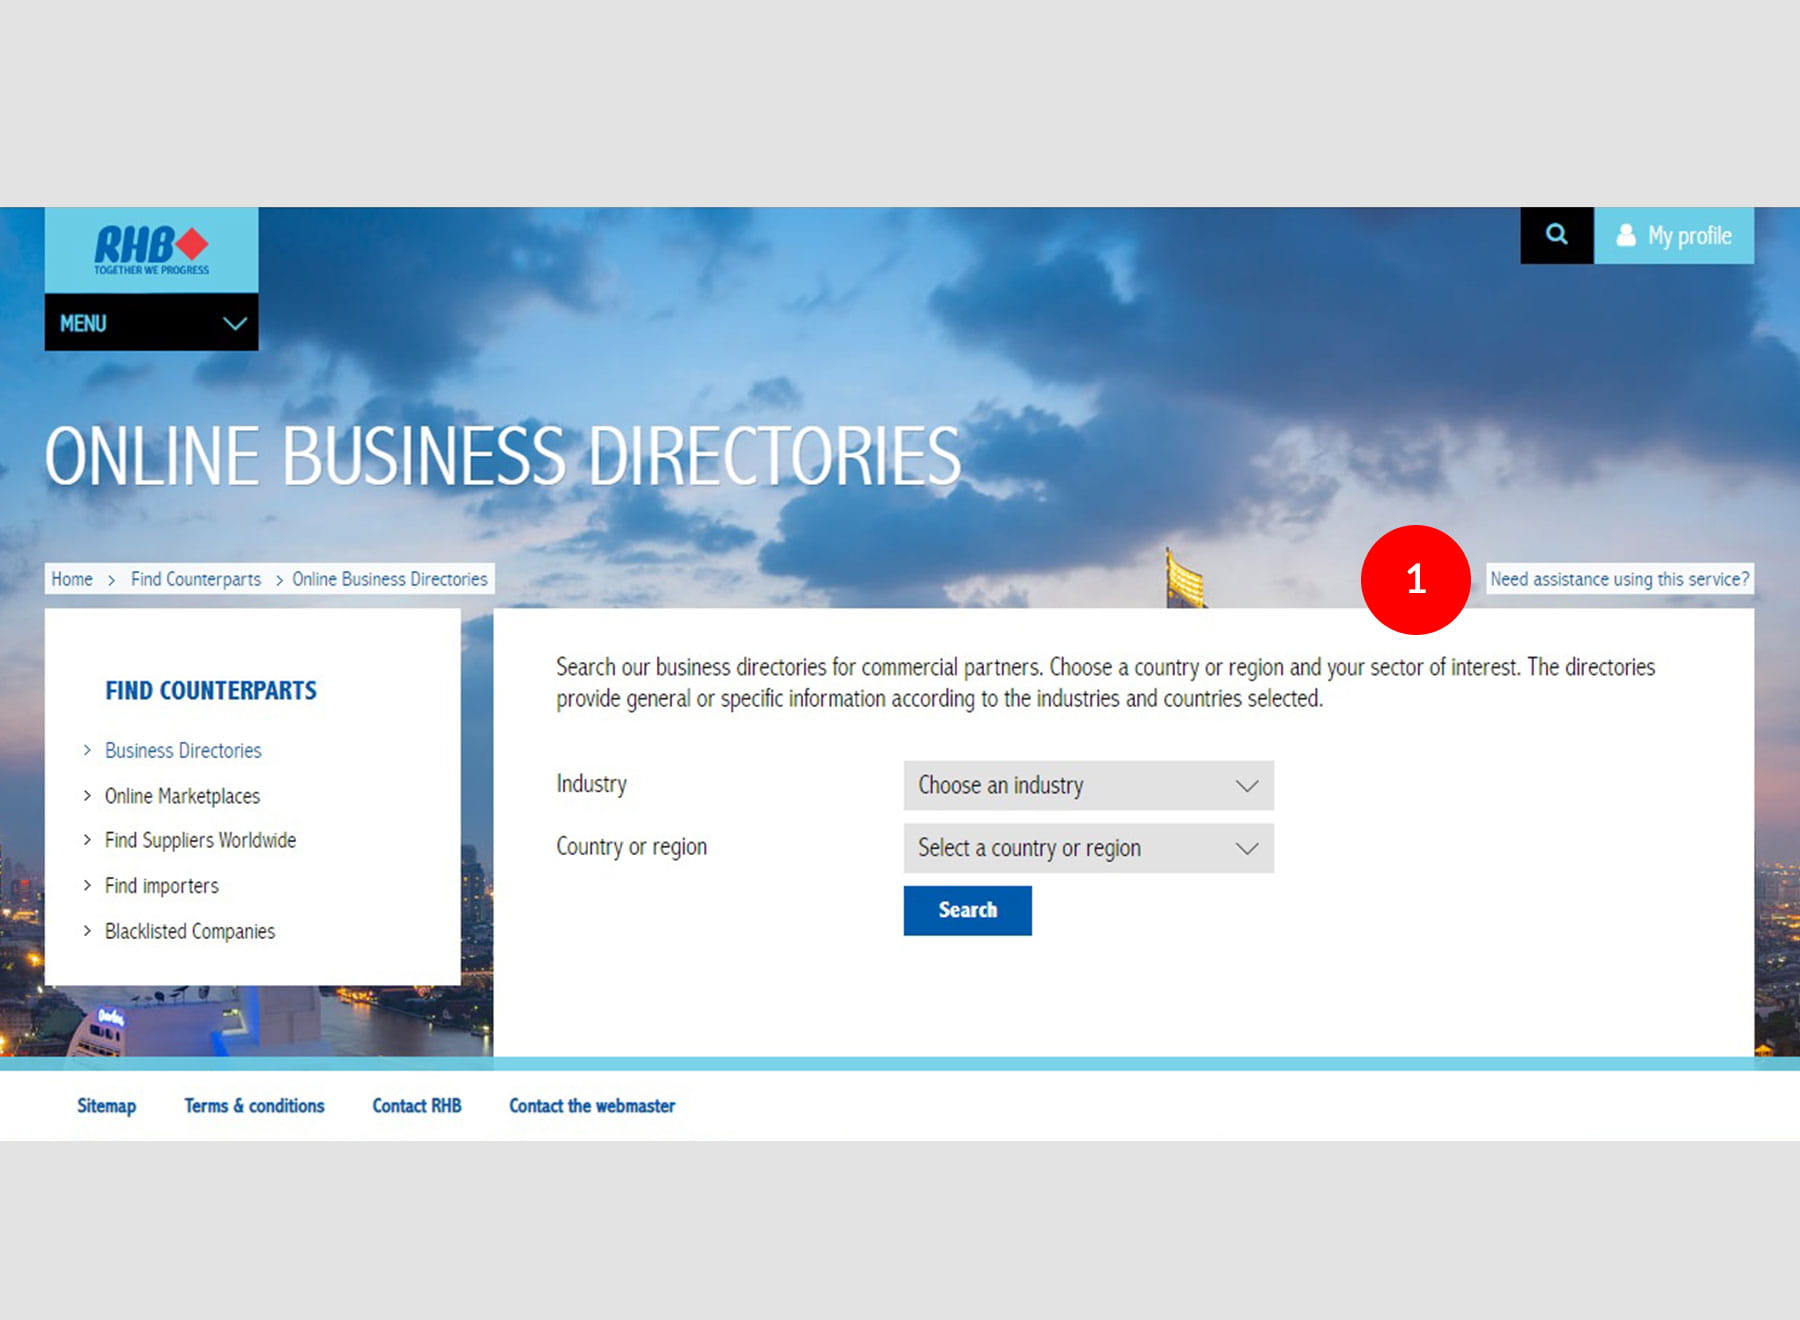
Task: Click Contact the webmaster footer link
Action: point(592,1105)
